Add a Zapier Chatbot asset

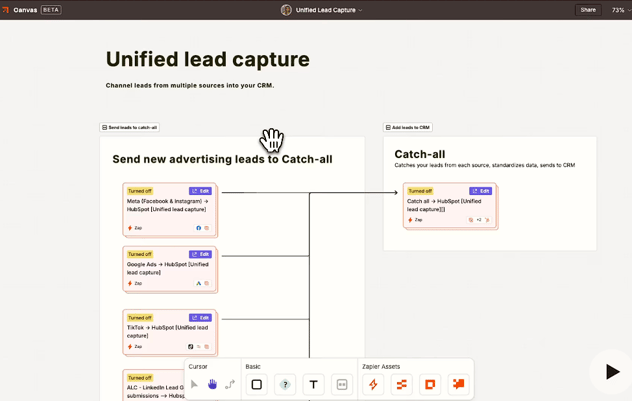459,384
